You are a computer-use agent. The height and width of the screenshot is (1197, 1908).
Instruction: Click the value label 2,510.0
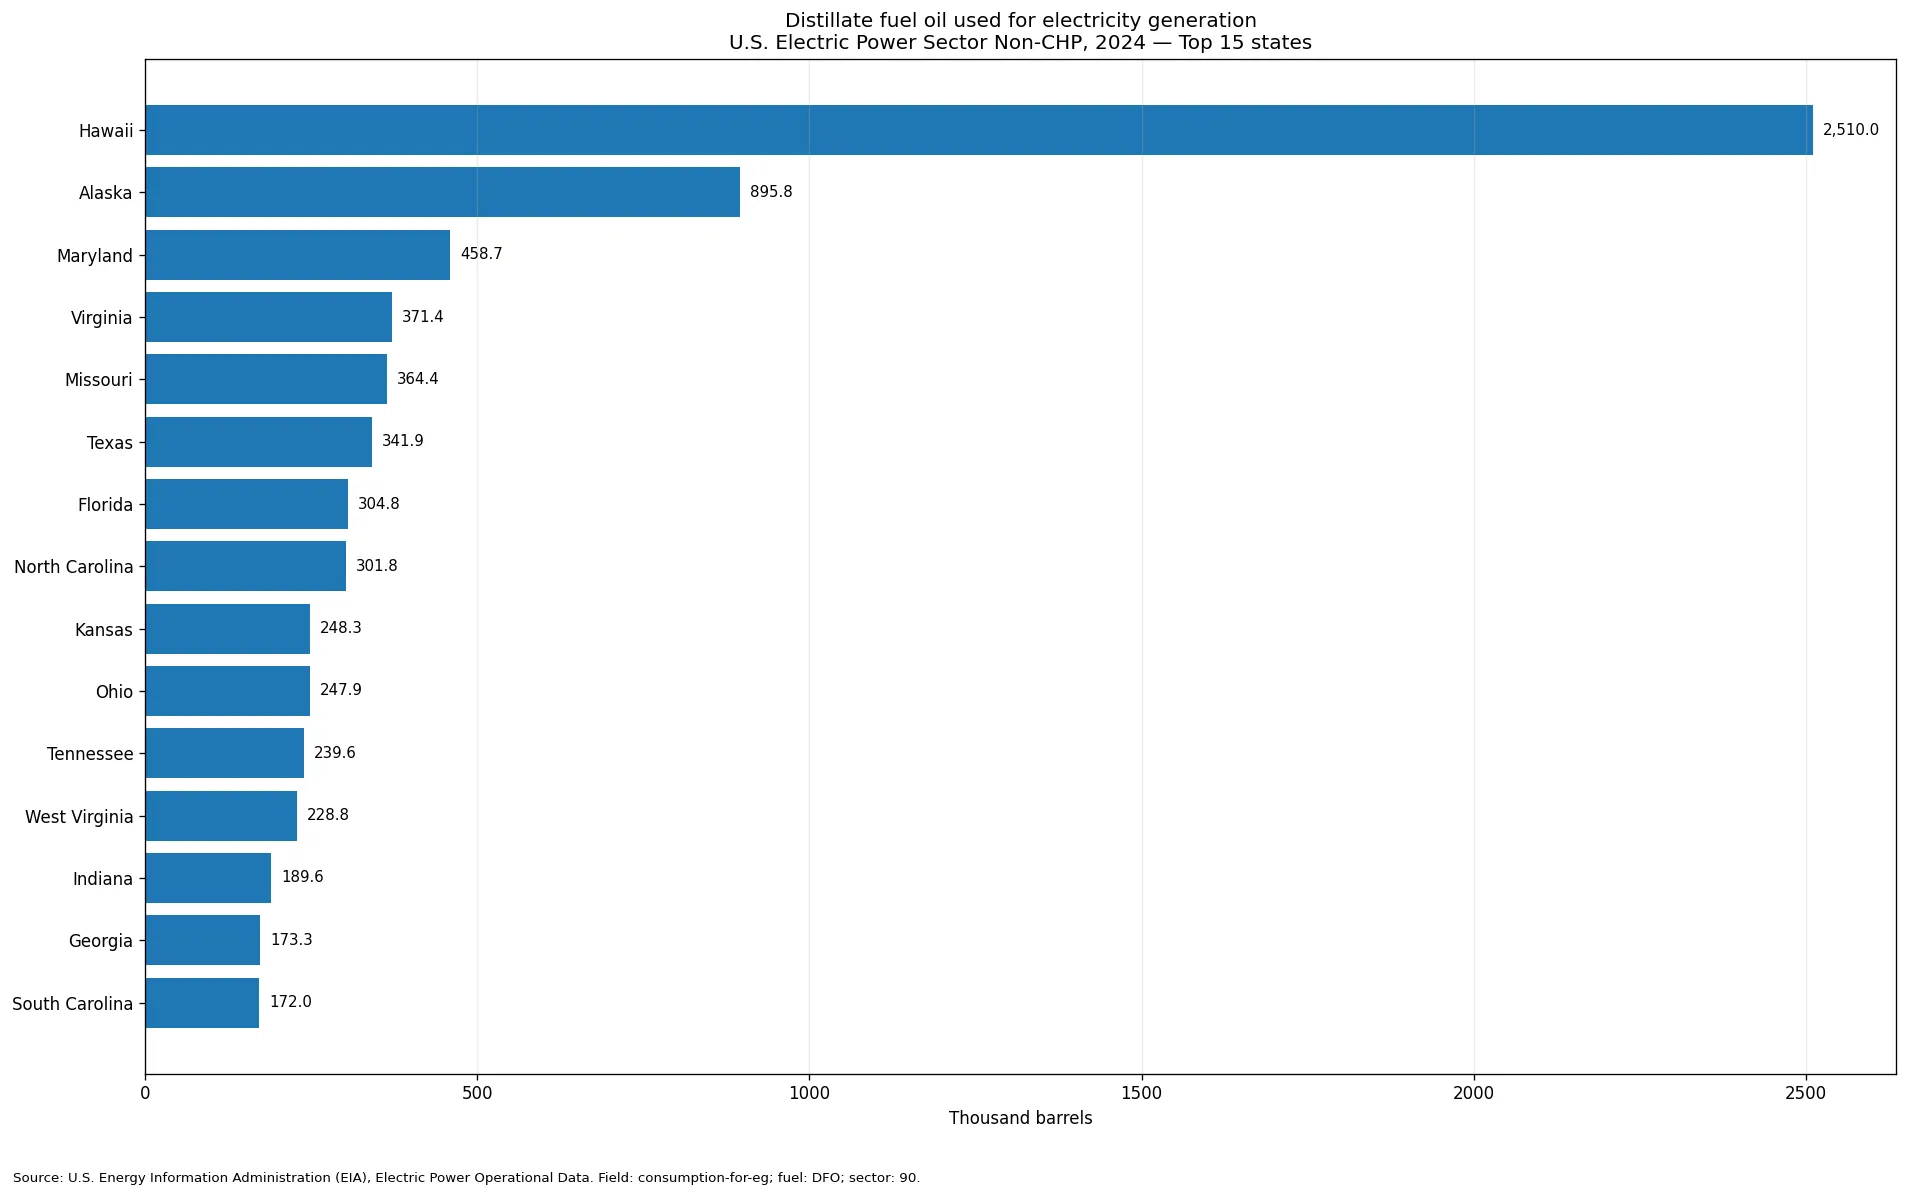click(x=1850, y=130)
